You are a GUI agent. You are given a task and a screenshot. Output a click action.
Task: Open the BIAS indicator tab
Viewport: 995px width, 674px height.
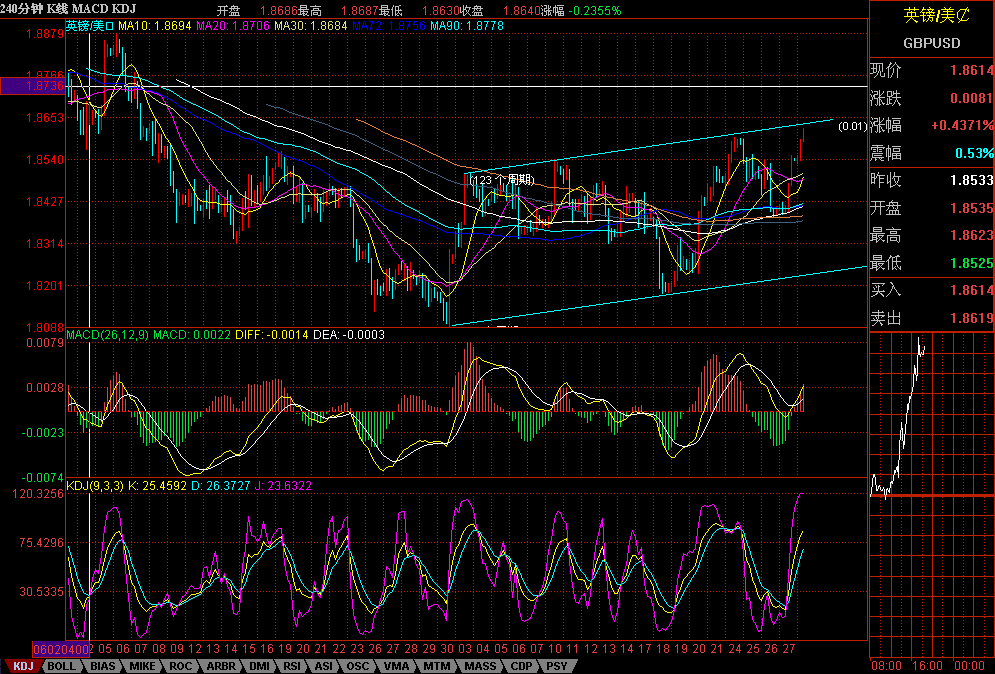[x=103, y=666]
